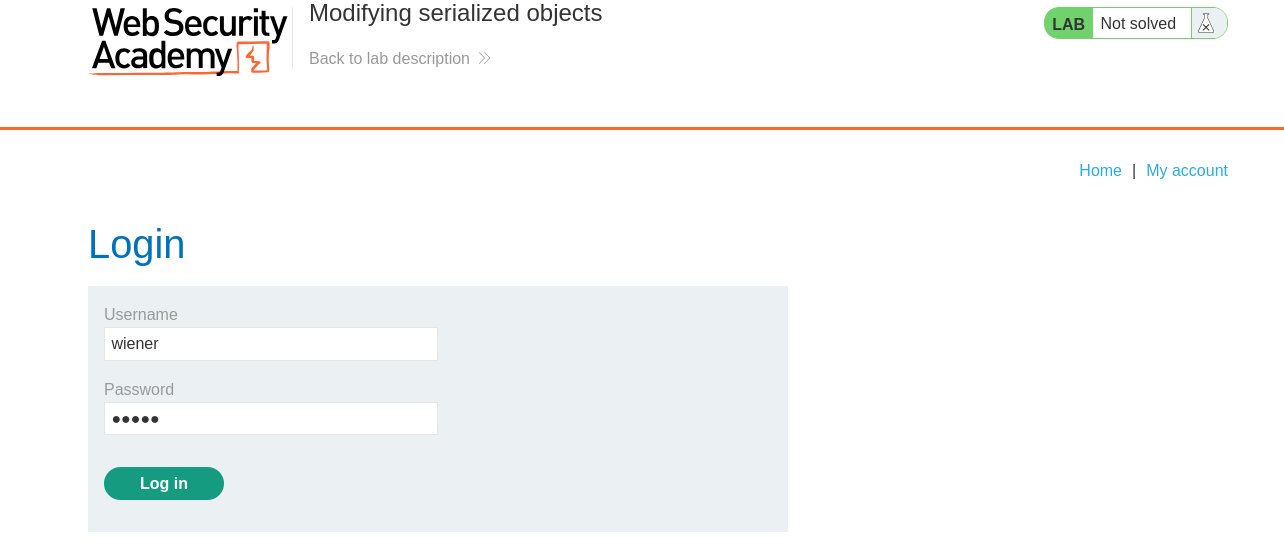
Task: Click the green LAB badge
Action: tap(1068, 24)
